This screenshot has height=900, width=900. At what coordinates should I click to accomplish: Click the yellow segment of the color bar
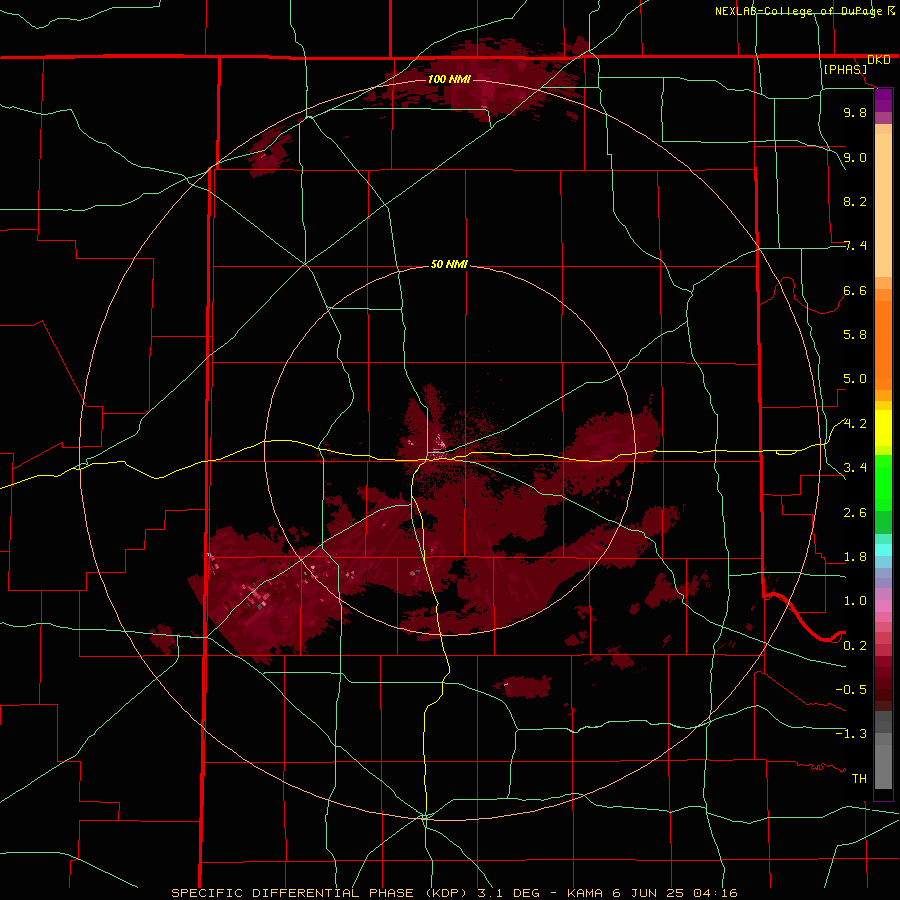coord(883,428)
